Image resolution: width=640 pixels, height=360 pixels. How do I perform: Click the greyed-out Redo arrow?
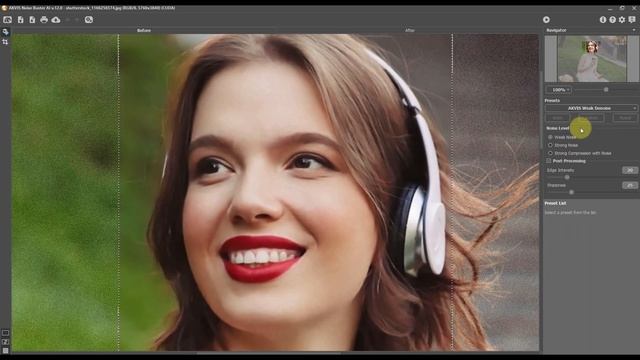(77, 20)
